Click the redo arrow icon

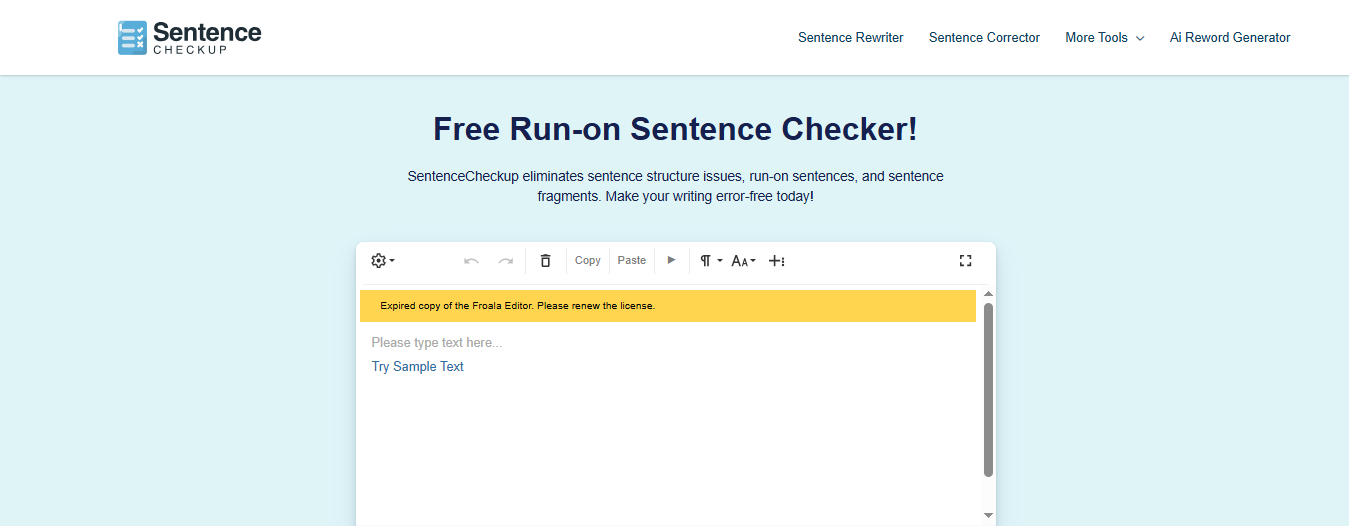(x=506, y=260)
